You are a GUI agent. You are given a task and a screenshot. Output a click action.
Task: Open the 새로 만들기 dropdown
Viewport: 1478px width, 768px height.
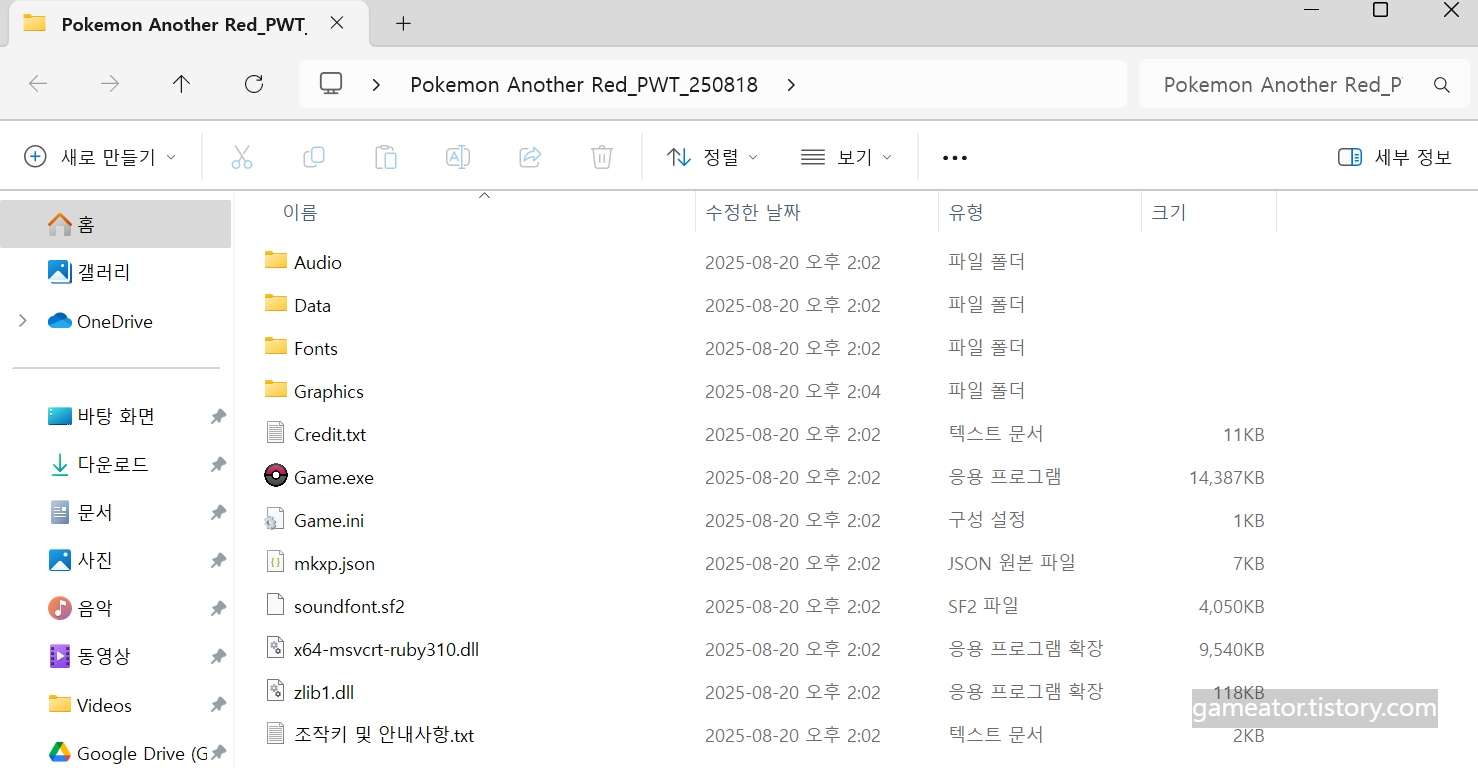tap(100, 157)
